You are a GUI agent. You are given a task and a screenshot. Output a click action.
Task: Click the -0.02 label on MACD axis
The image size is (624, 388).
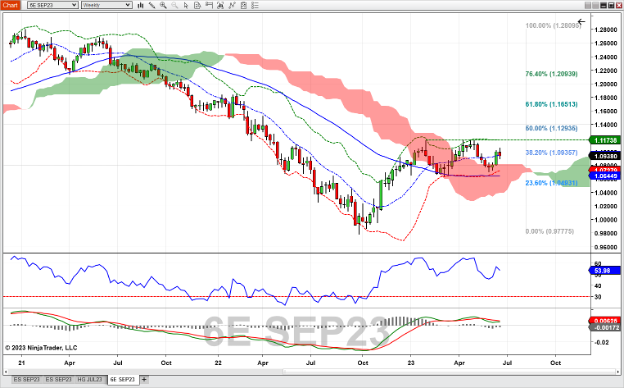[x=602, y=342]
